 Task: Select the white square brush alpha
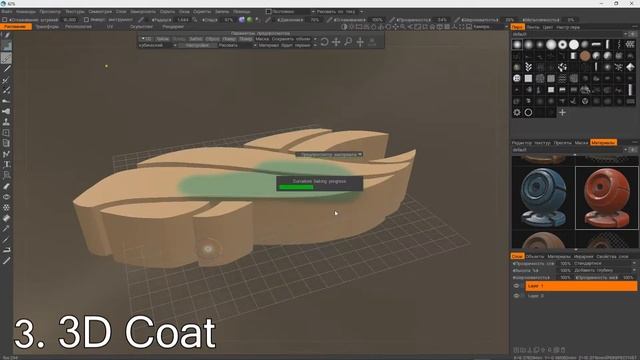[528, 78]
